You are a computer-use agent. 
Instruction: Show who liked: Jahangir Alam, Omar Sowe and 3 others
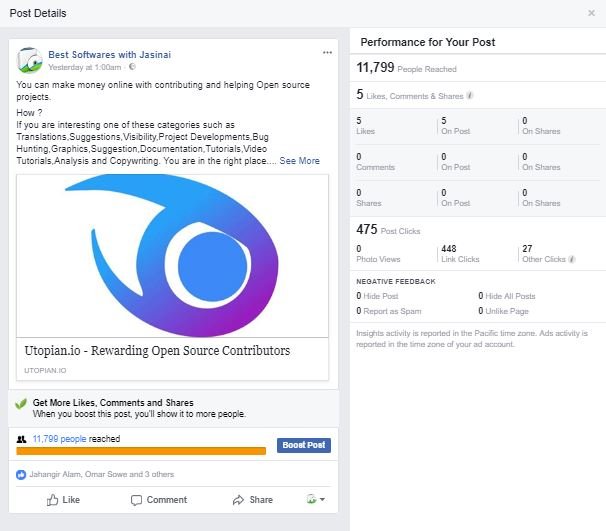(x=102, y=474)
